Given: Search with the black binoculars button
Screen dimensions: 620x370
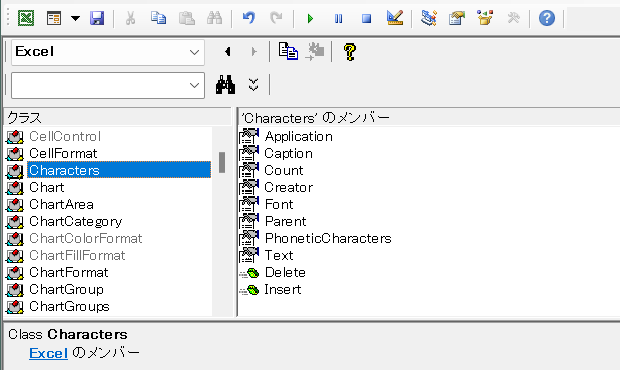Looking at the screenshot, I should [225, 85].
